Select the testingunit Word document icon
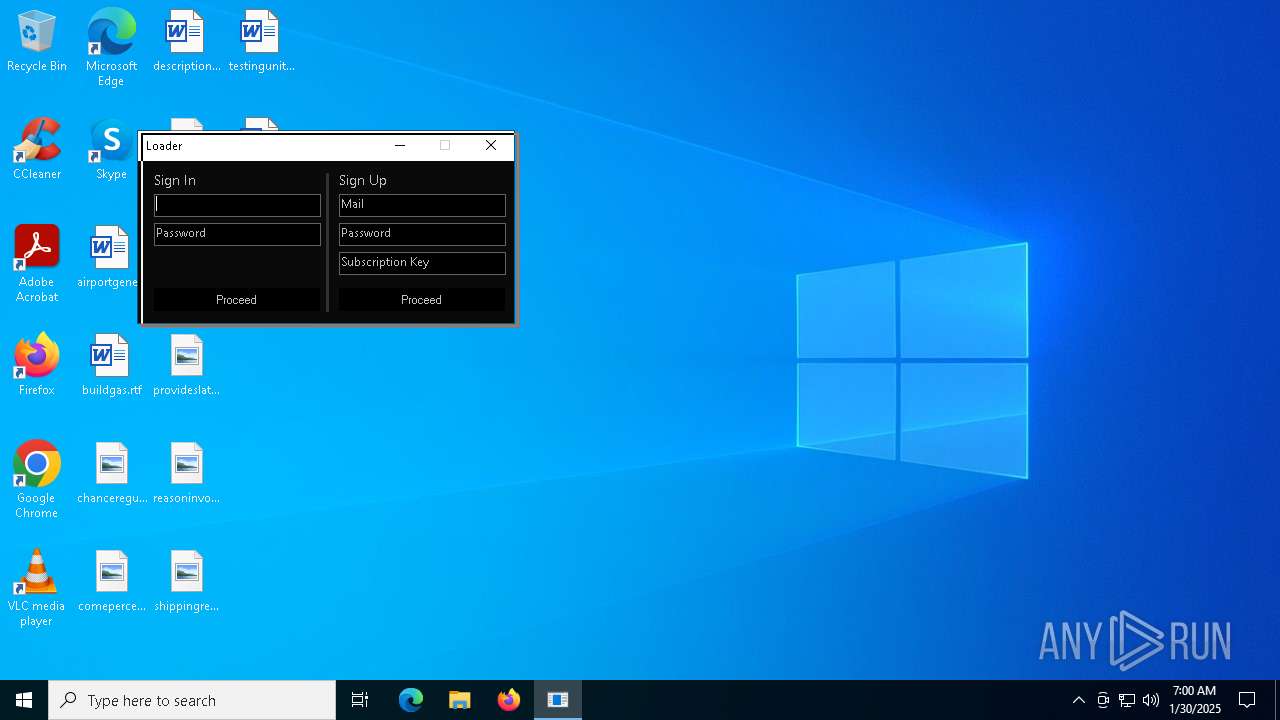The height and width of the screenshot is (720, 1280). pos(261,42)
